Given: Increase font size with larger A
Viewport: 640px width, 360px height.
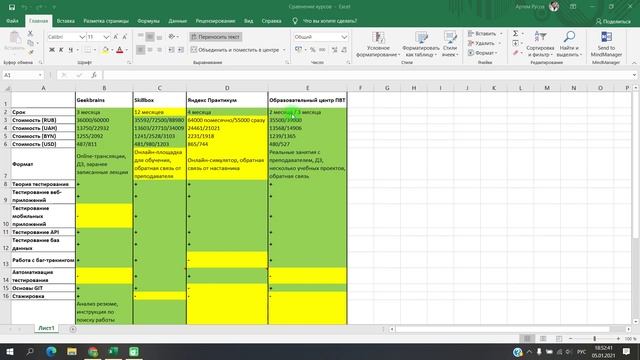Looking at the screenshot, I should pos(116,37).
